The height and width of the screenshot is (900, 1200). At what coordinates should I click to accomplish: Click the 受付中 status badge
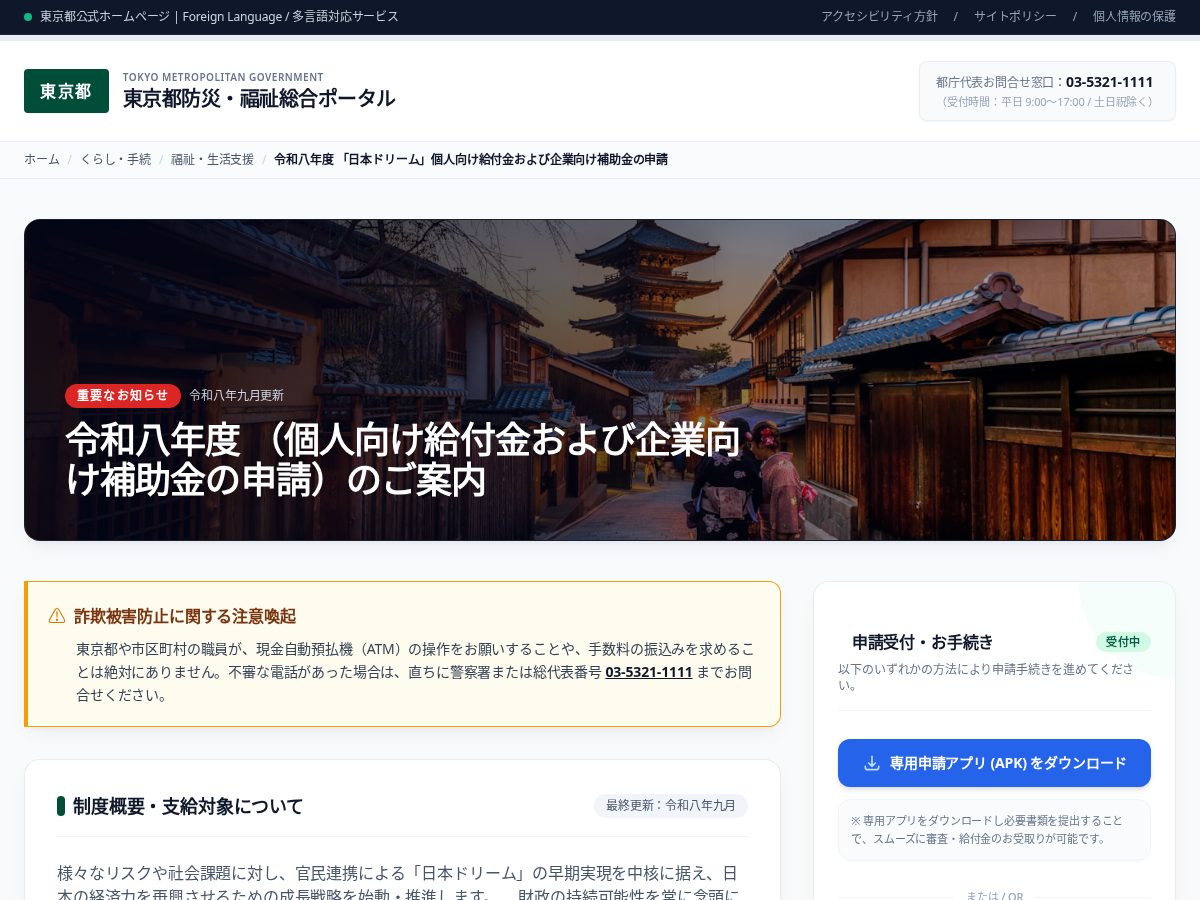1123,642
